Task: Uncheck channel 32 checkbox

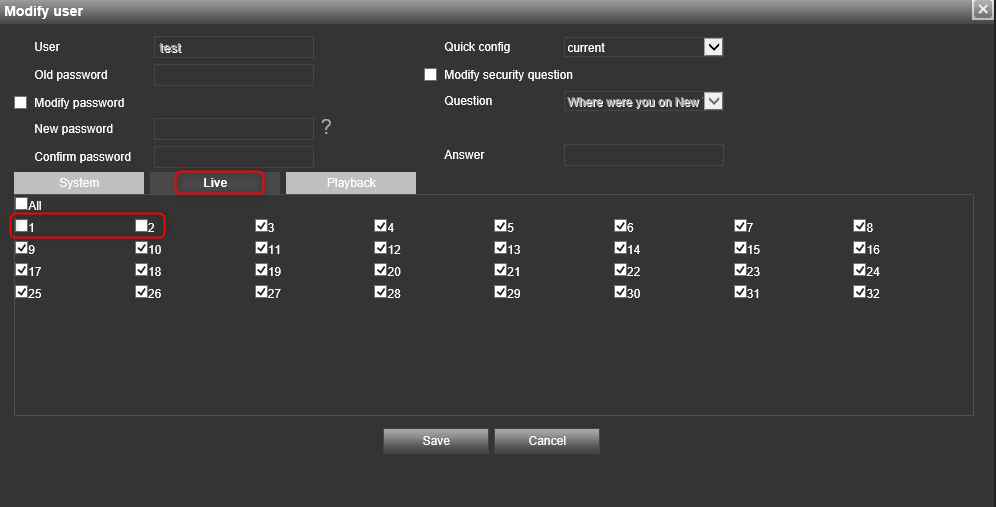Action: [859, 292]
